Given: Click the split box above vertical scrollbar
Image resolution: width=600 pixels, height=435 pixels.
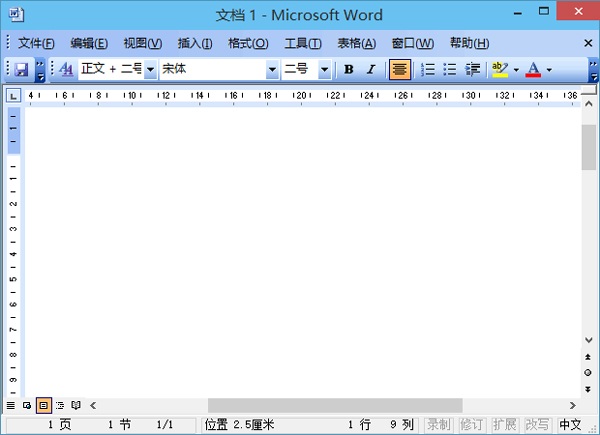Looking at the screenshot, I should pyautogui.click(x=589, y=90).
